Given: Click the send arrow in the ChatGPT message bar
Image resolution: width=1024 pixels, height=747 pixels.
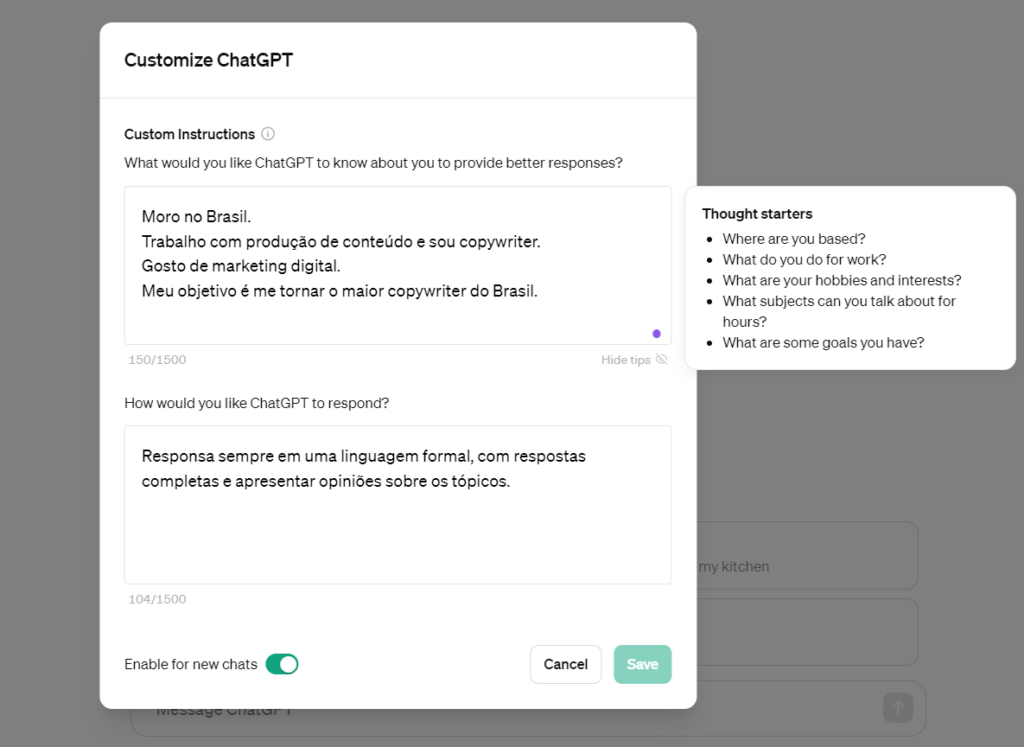Looking at the screenshot, I should click(898, 708).
